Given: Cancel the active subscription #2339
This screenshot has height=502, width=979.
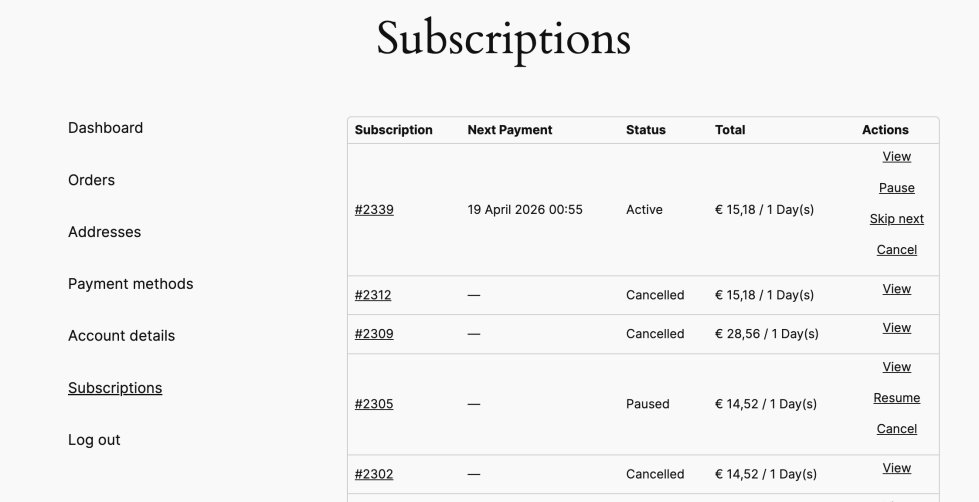Looking at the screenshot, I should point(897,250).
